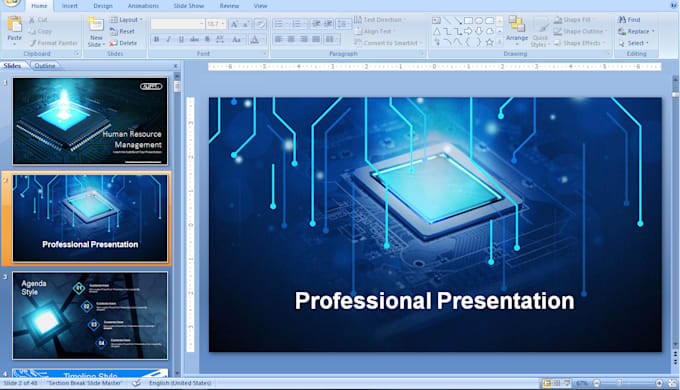Open Line Spacing options

(343, 24)
